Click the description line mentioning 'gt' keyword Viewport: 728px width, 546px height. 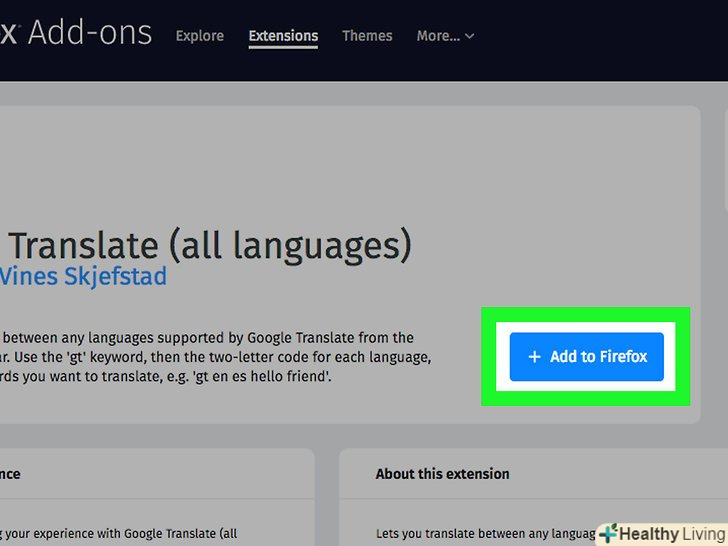(x=216, y=357)
